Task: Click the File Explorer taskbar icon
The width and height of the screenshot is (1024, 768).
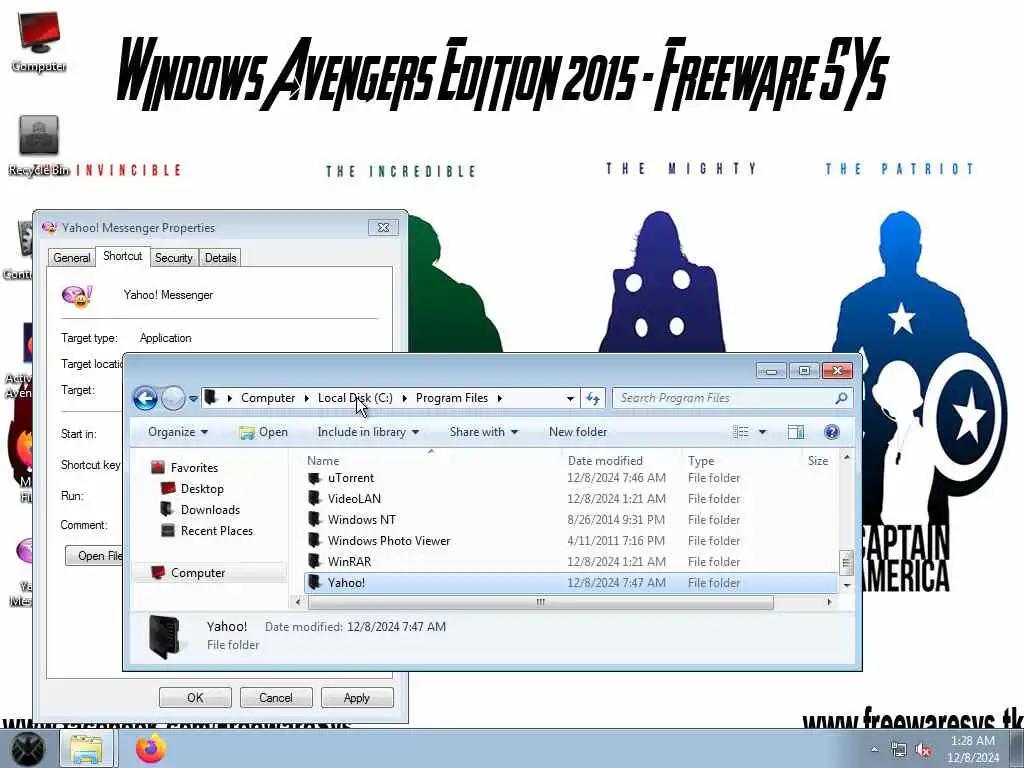Action: (x=86, y=749)
